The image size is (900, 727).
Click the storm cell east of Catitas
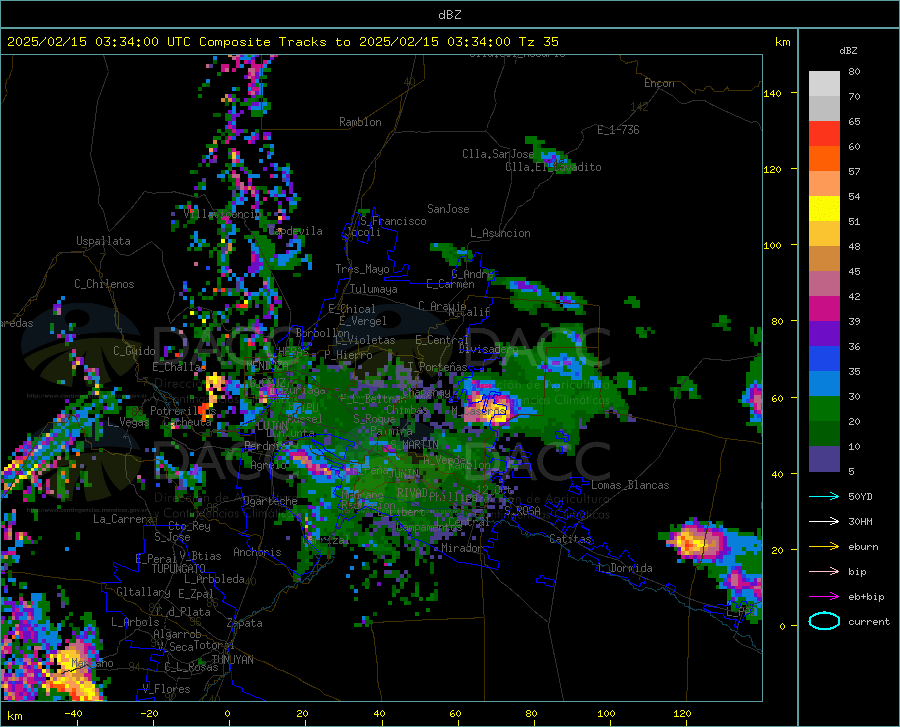(x=696, y=541)
